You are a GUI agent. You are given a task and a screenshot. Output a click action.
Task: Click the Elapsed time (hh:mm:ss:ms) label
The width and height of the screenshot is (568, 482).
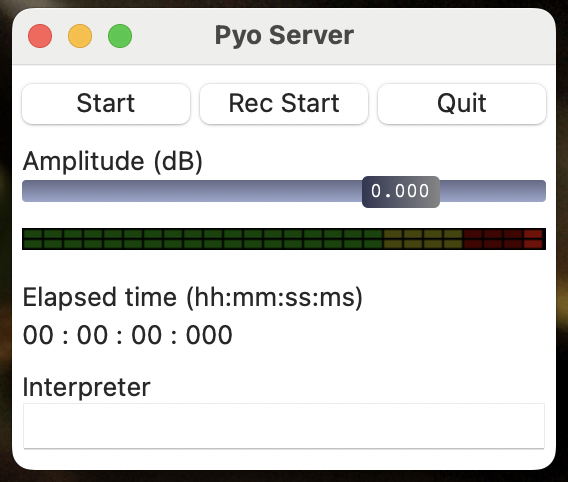[x=193, y=298]
